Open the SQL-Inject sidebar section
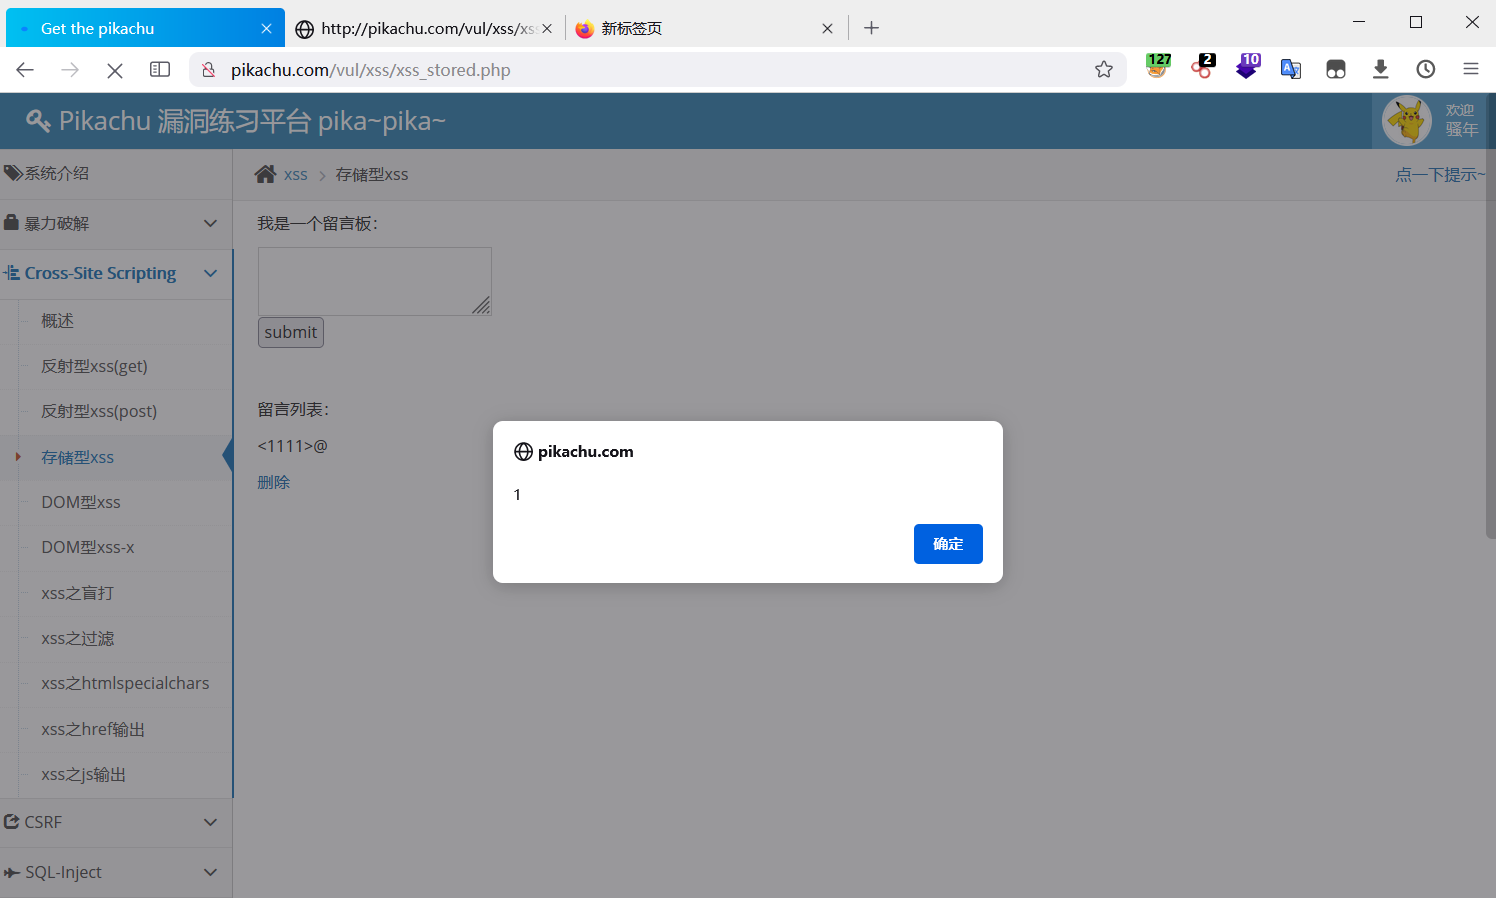The image size is (1496, 898). click(116, 872)
